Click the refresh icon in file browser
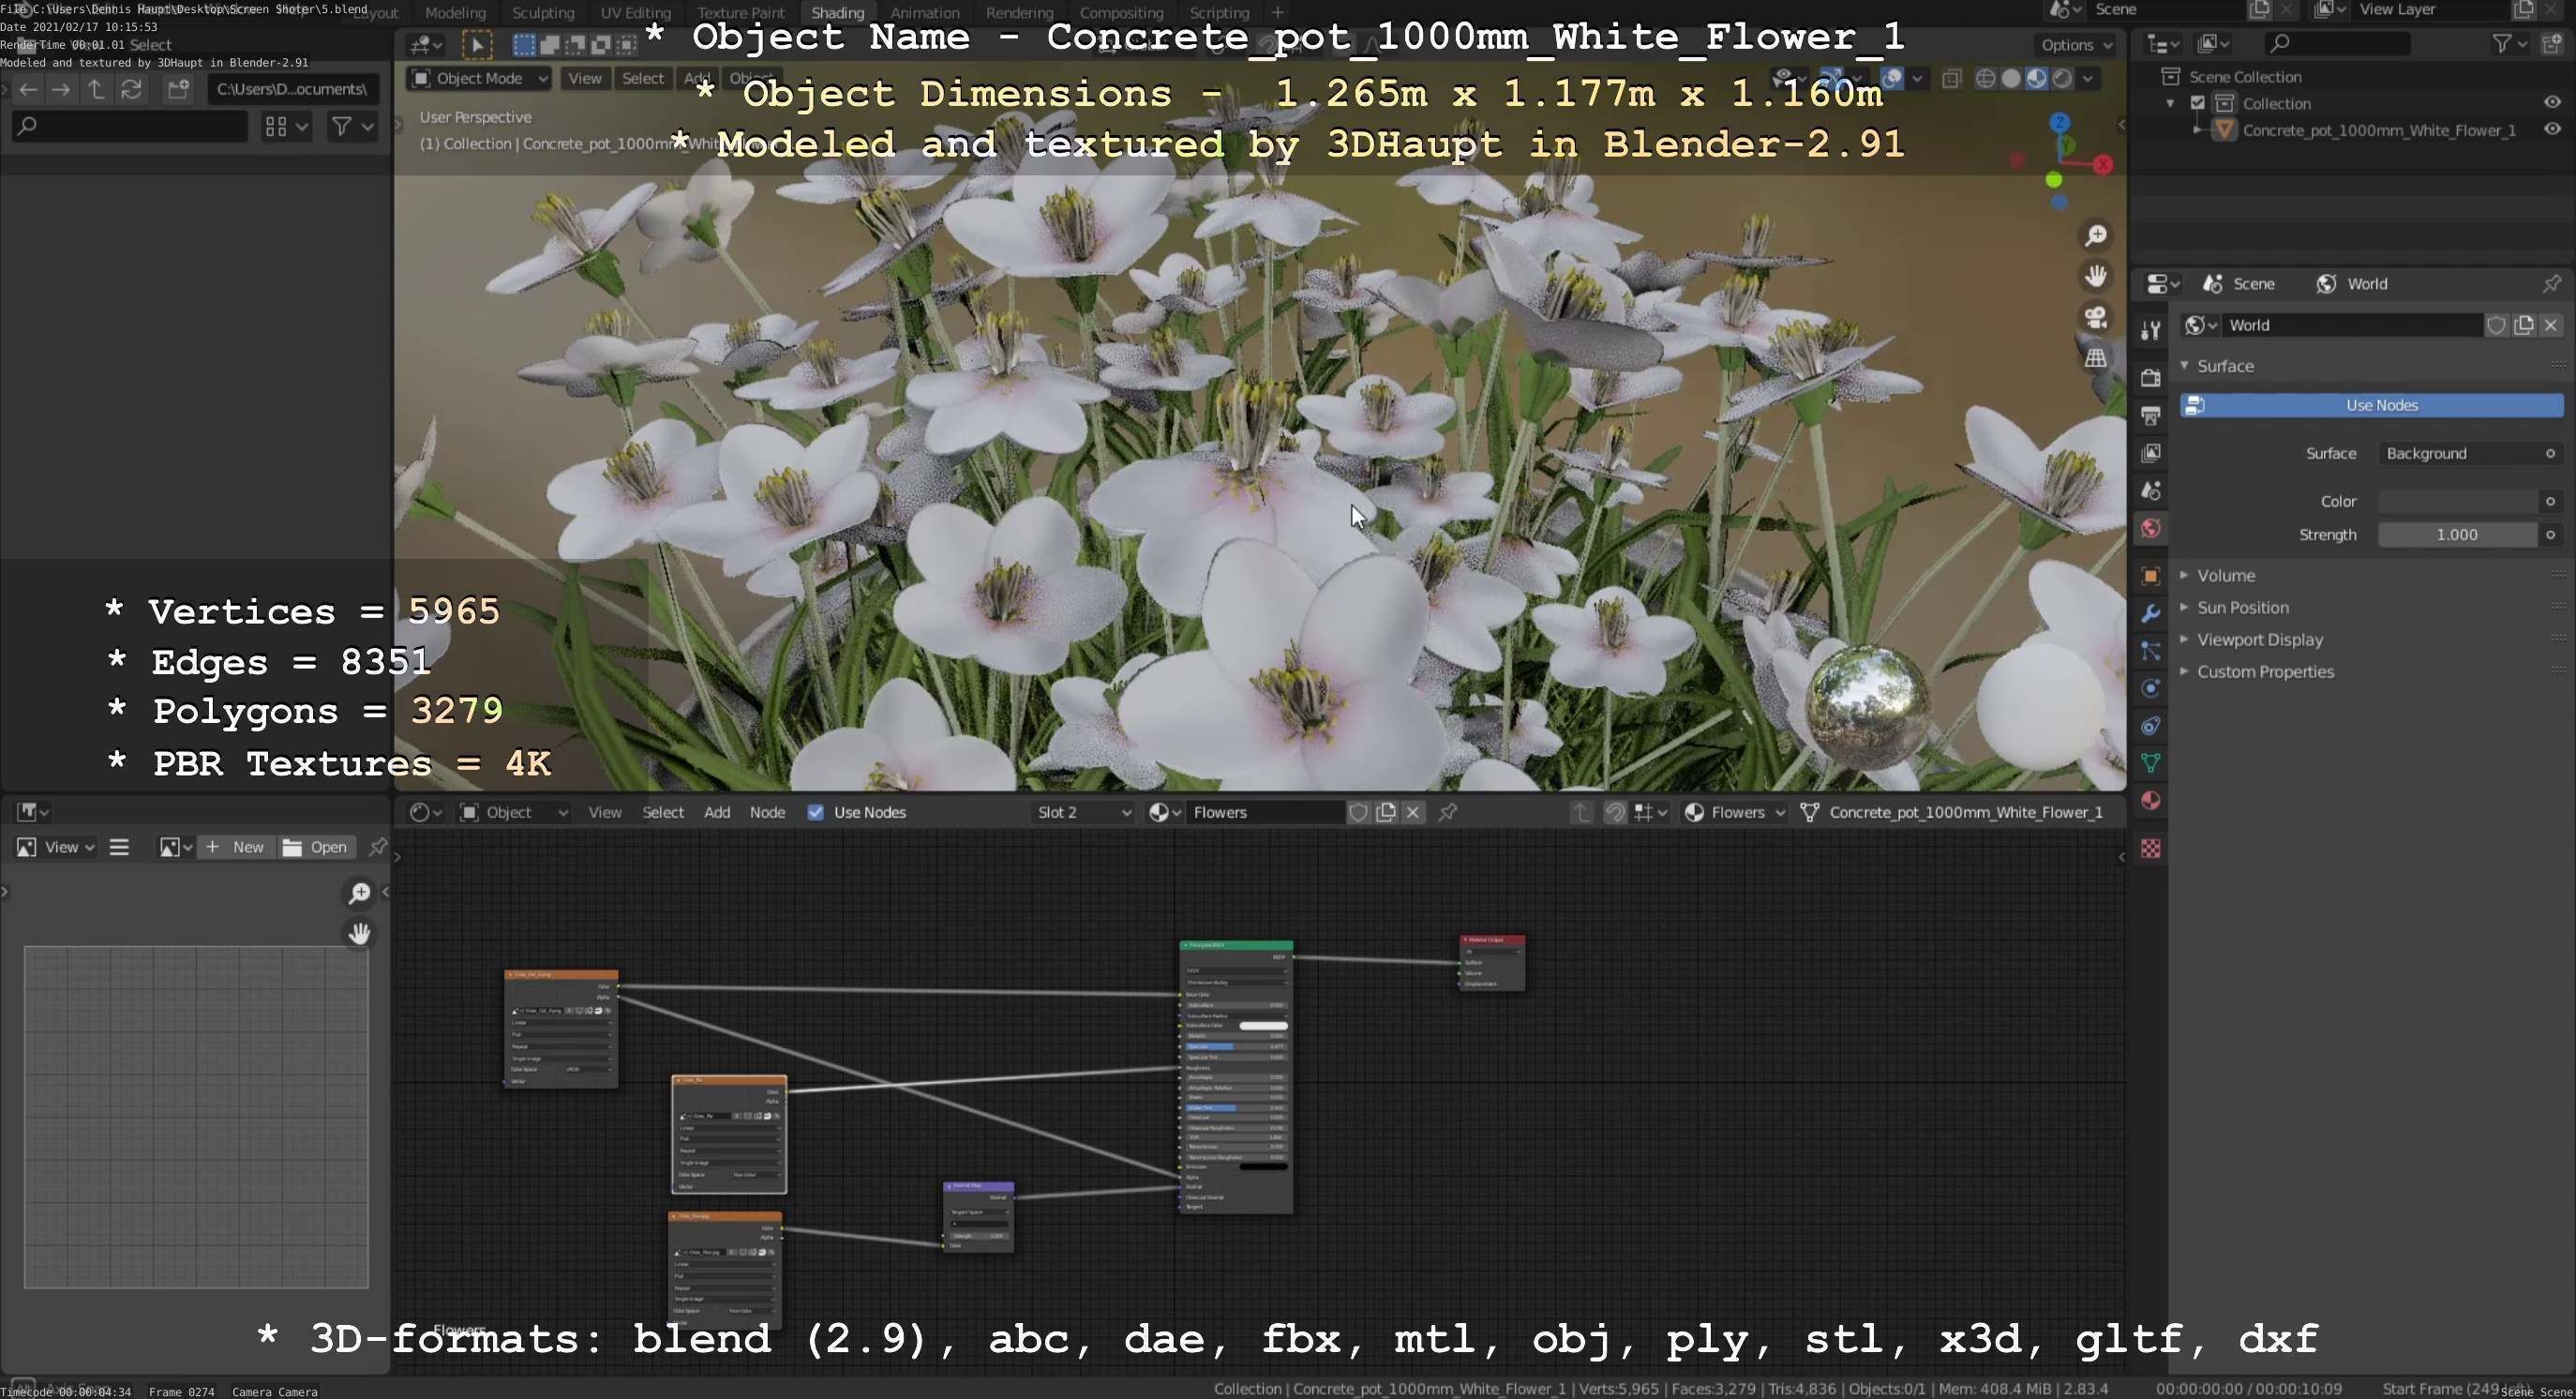 coord(131,89)
